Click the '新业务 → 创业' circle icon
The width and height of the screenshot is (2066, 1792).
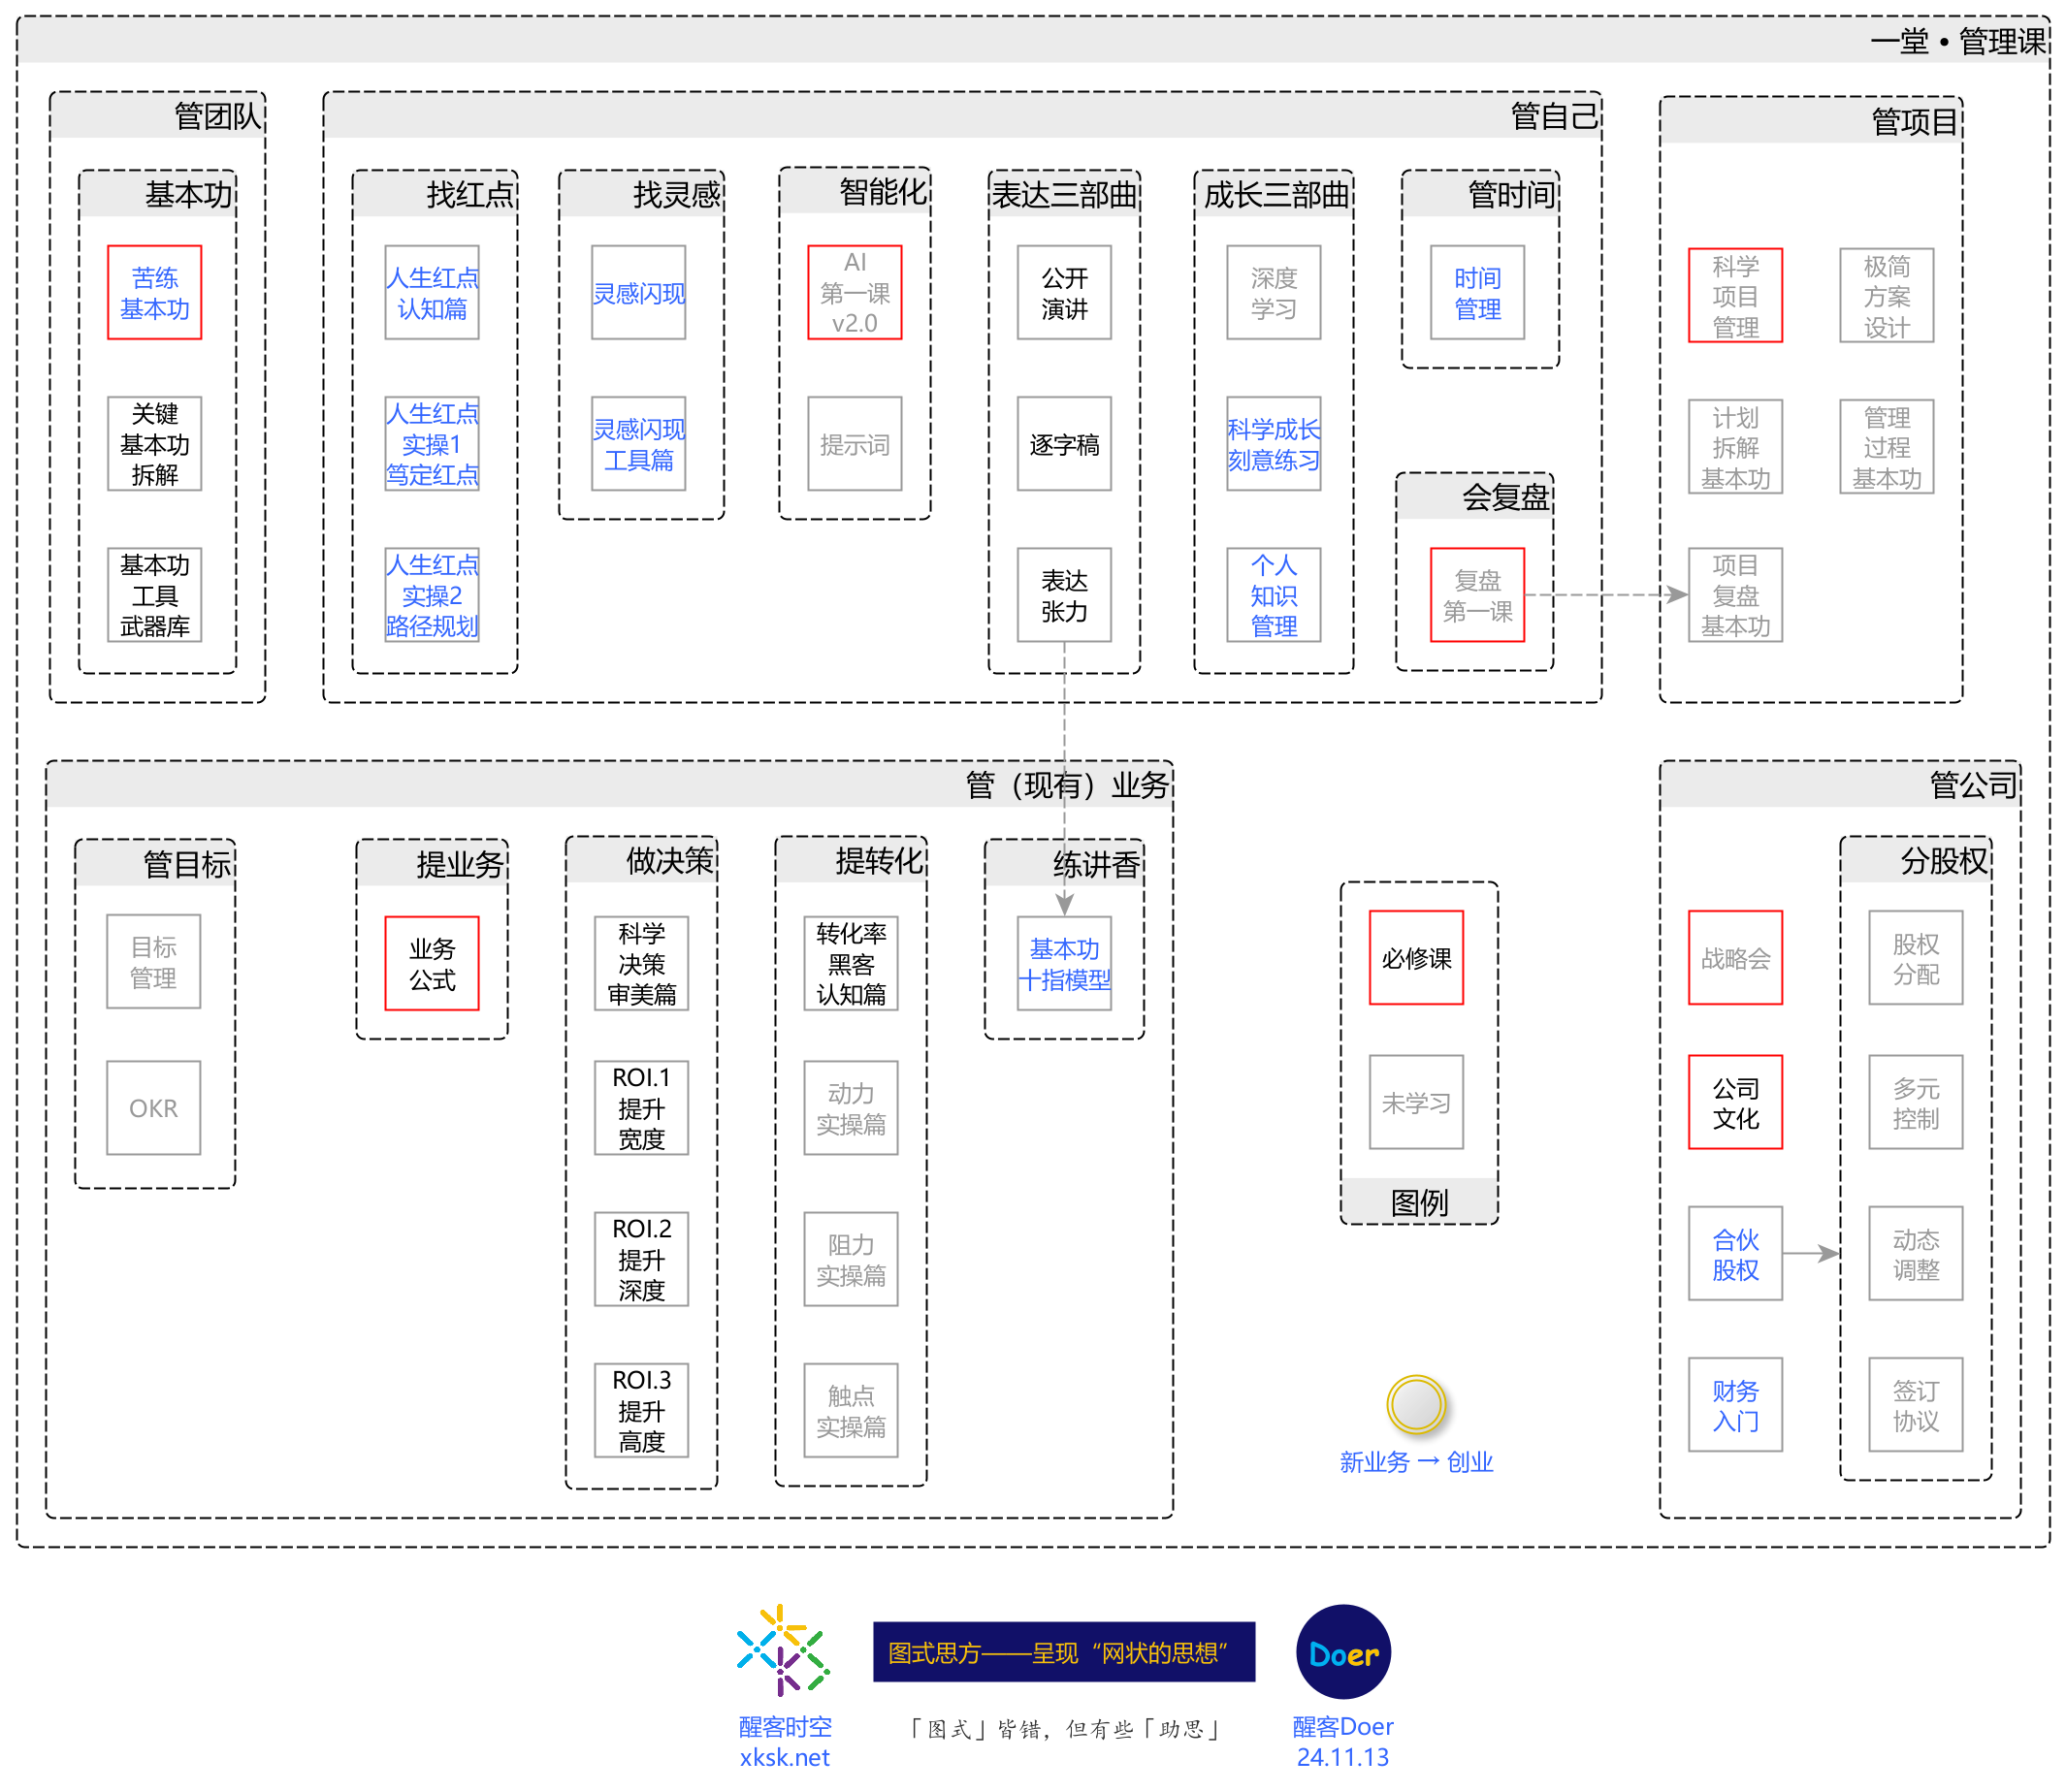point(1416,1405)
